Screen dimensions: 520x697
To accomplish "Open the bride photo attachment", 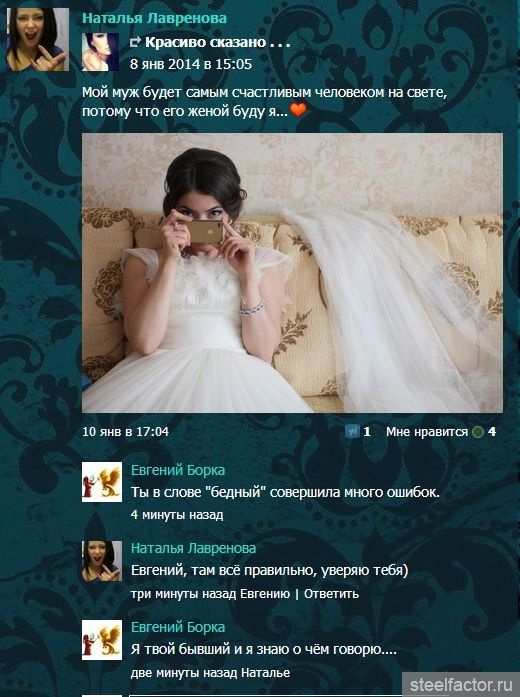I will pos(292,273).
